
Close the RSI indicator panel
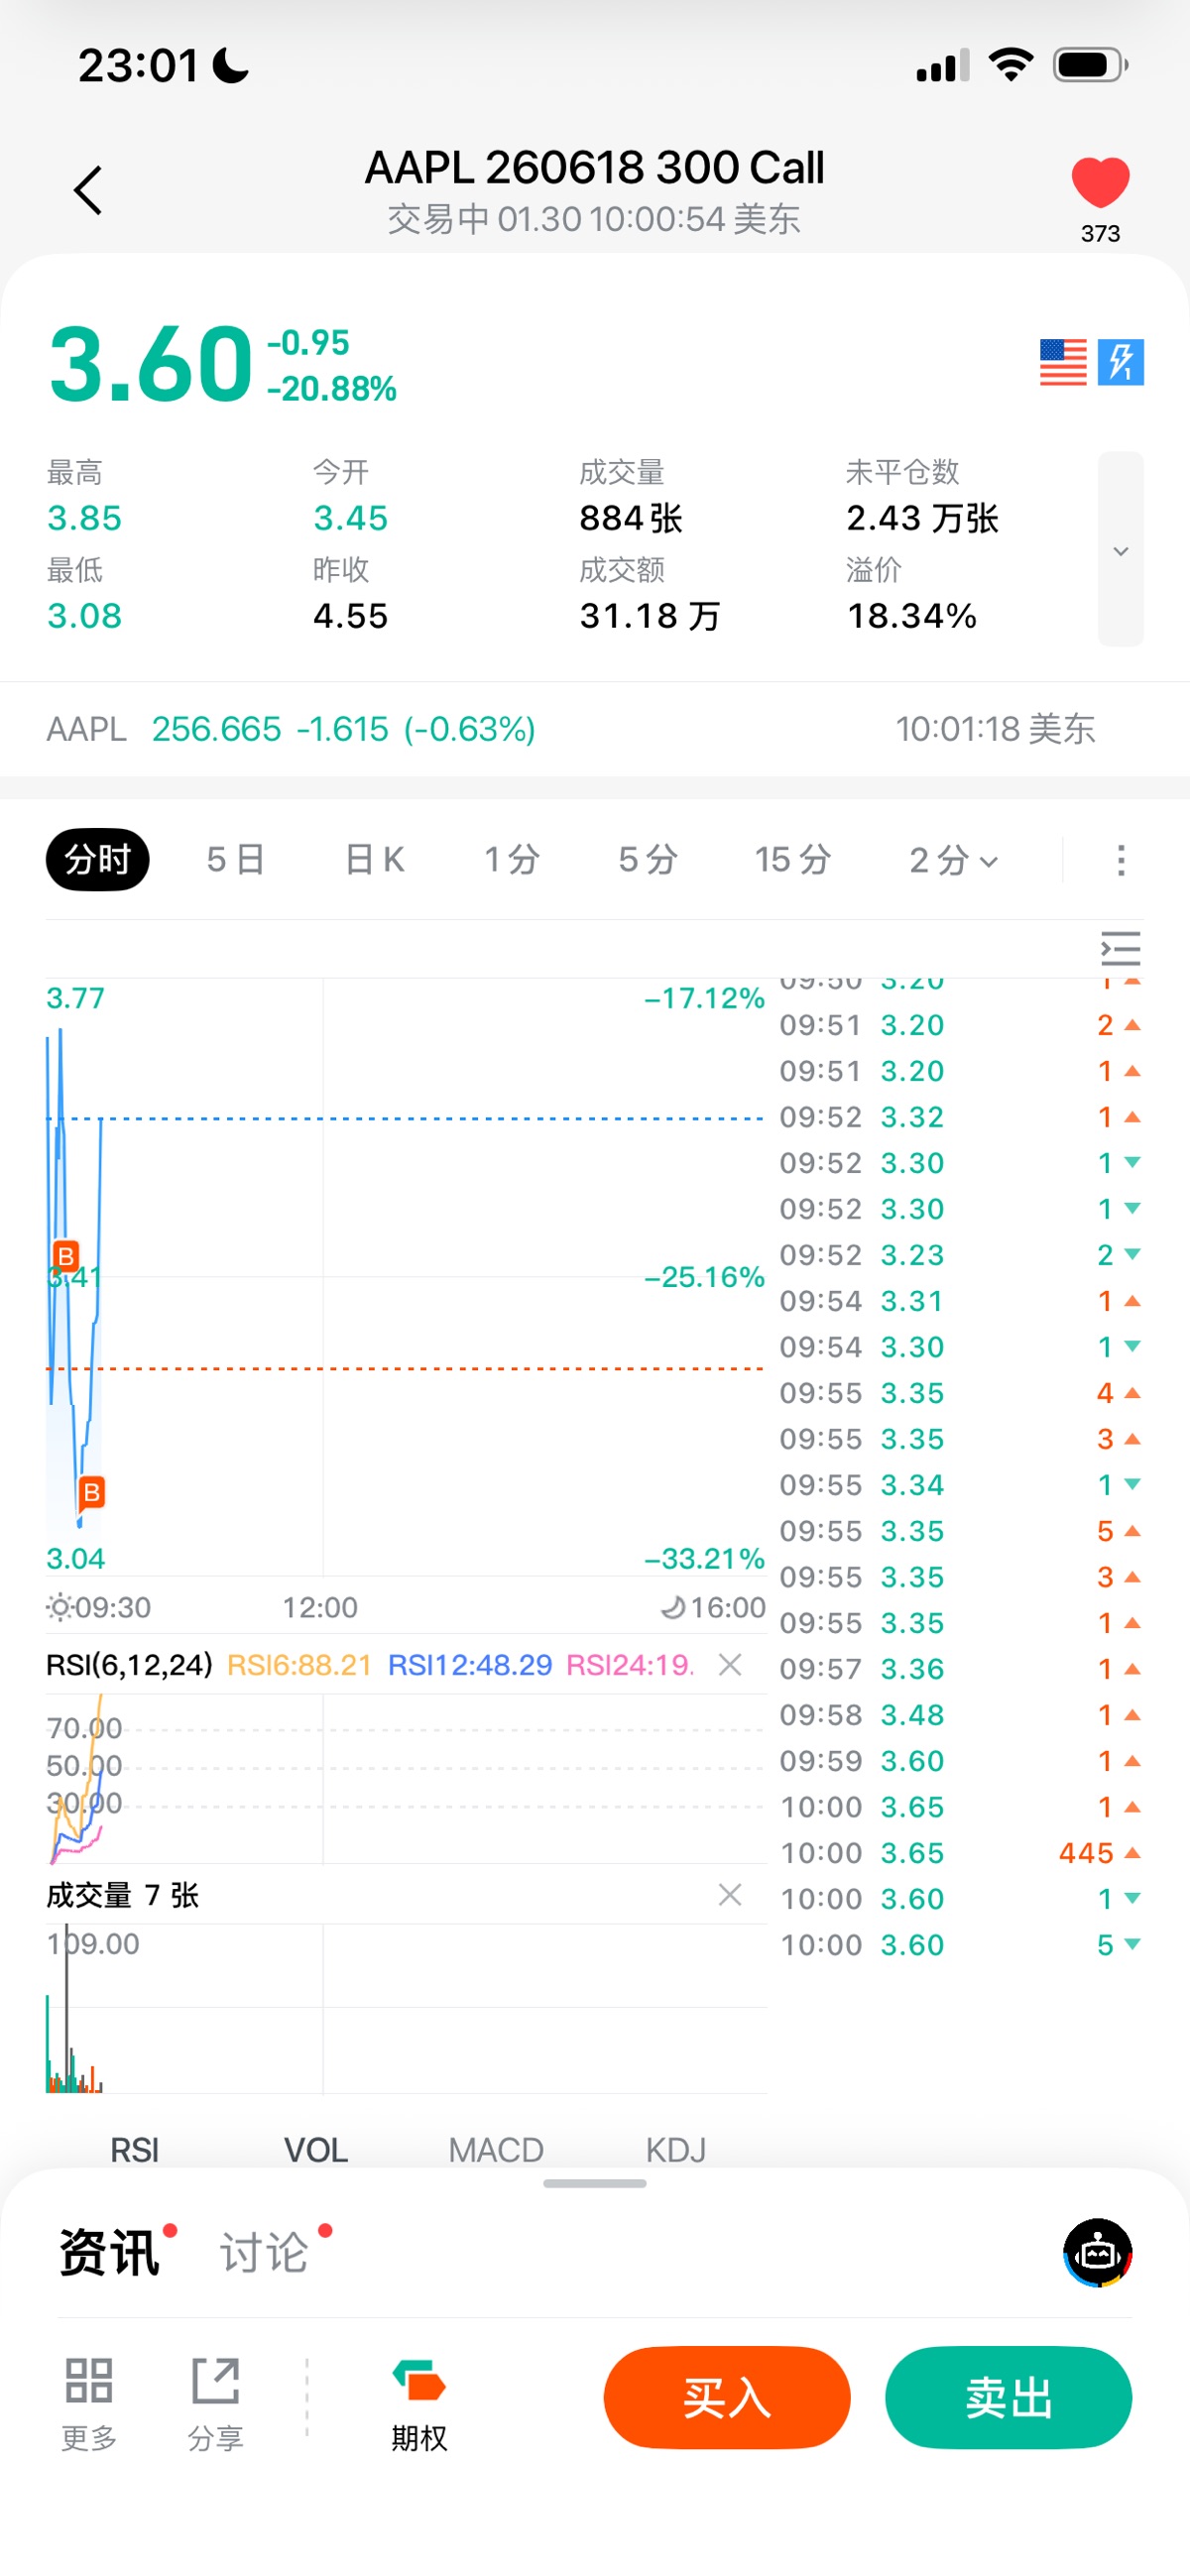click(730, 1664)
